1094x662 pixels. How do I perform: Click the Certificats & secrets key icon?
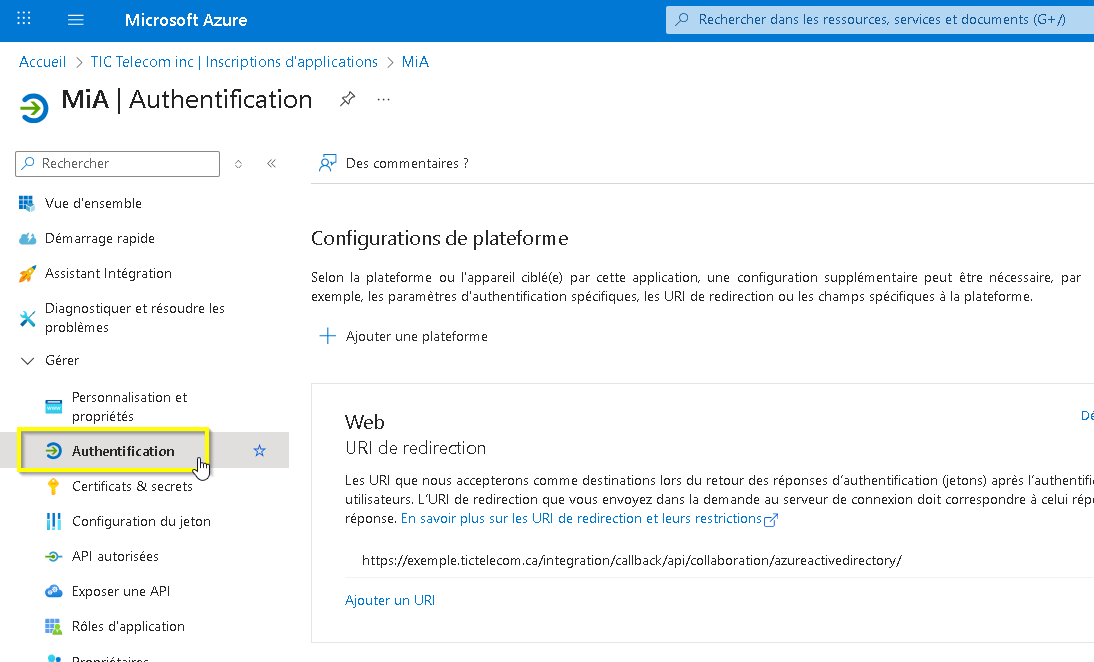tap(53, 486)
